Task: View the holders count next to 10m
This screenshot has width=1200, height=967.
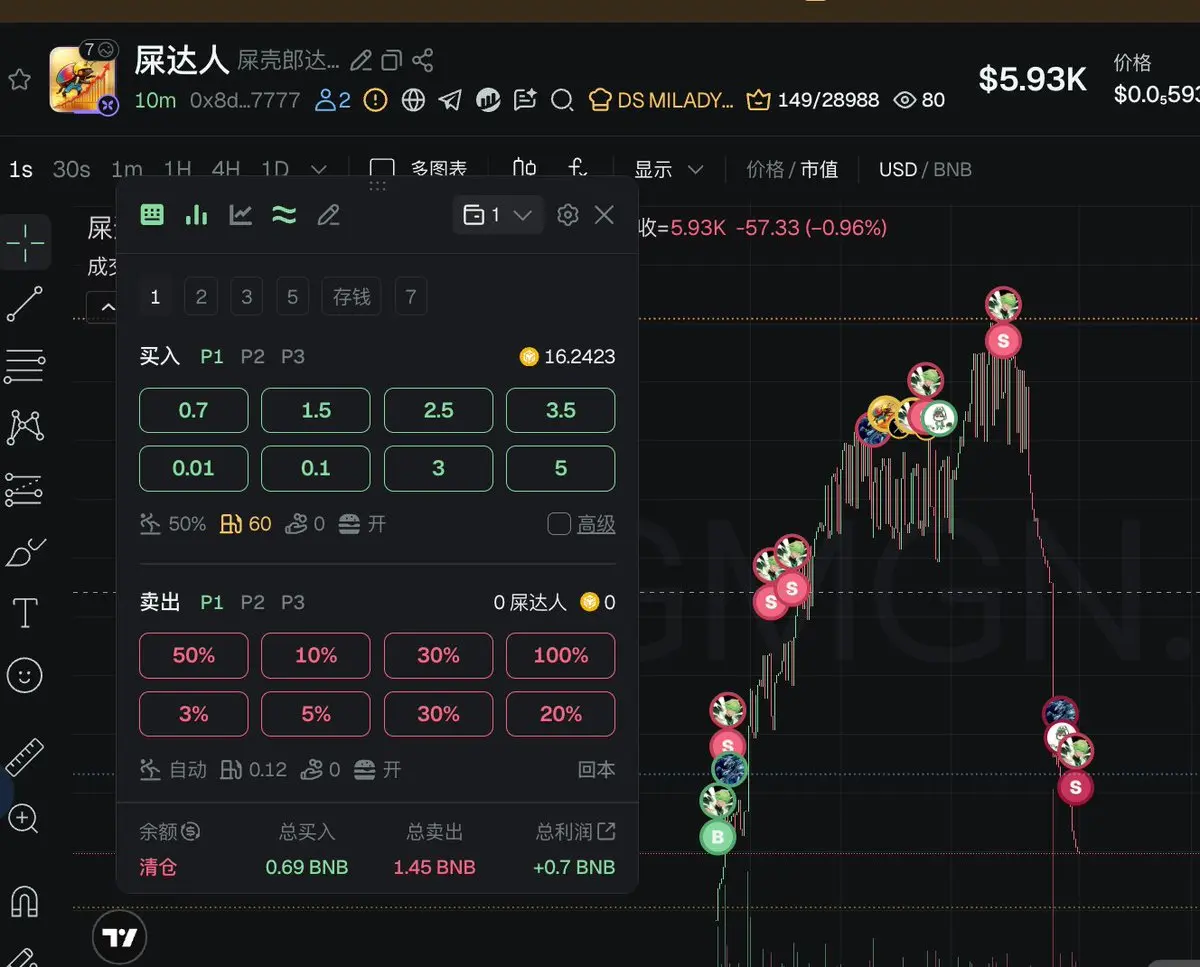Action: point(333,100)
